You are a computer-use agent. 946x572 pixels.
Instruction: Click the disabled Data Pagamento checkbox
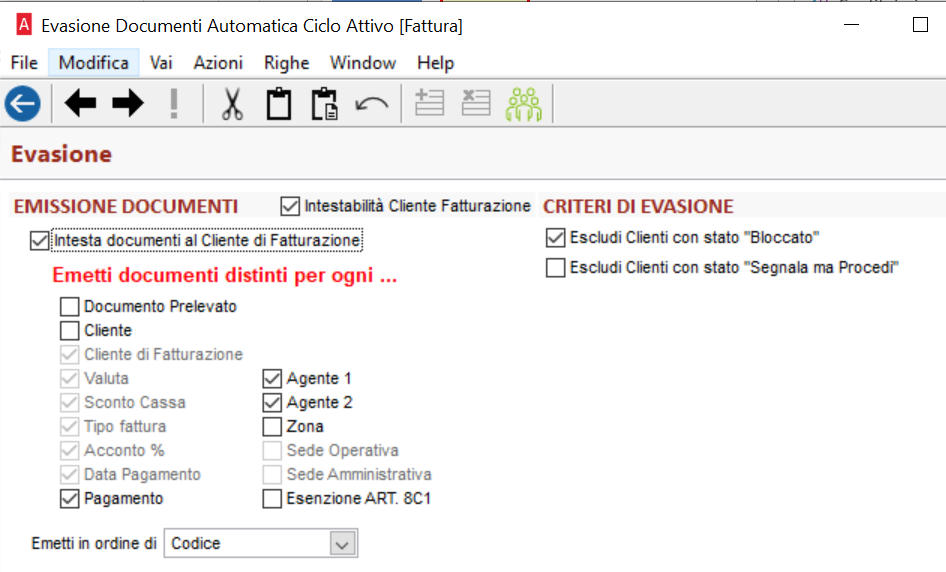pyautogui.click(x=70, y=474)
